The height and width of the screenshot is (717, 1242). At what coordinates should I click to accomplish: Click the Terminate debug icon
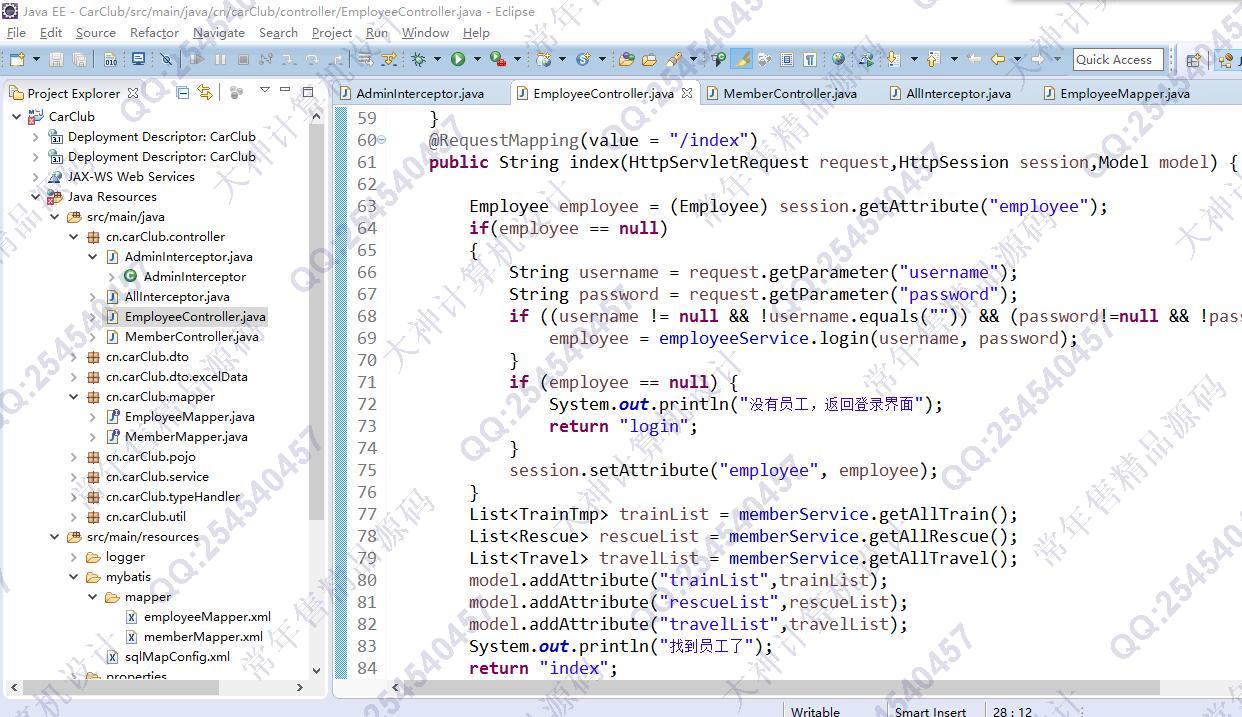point(243,59)
